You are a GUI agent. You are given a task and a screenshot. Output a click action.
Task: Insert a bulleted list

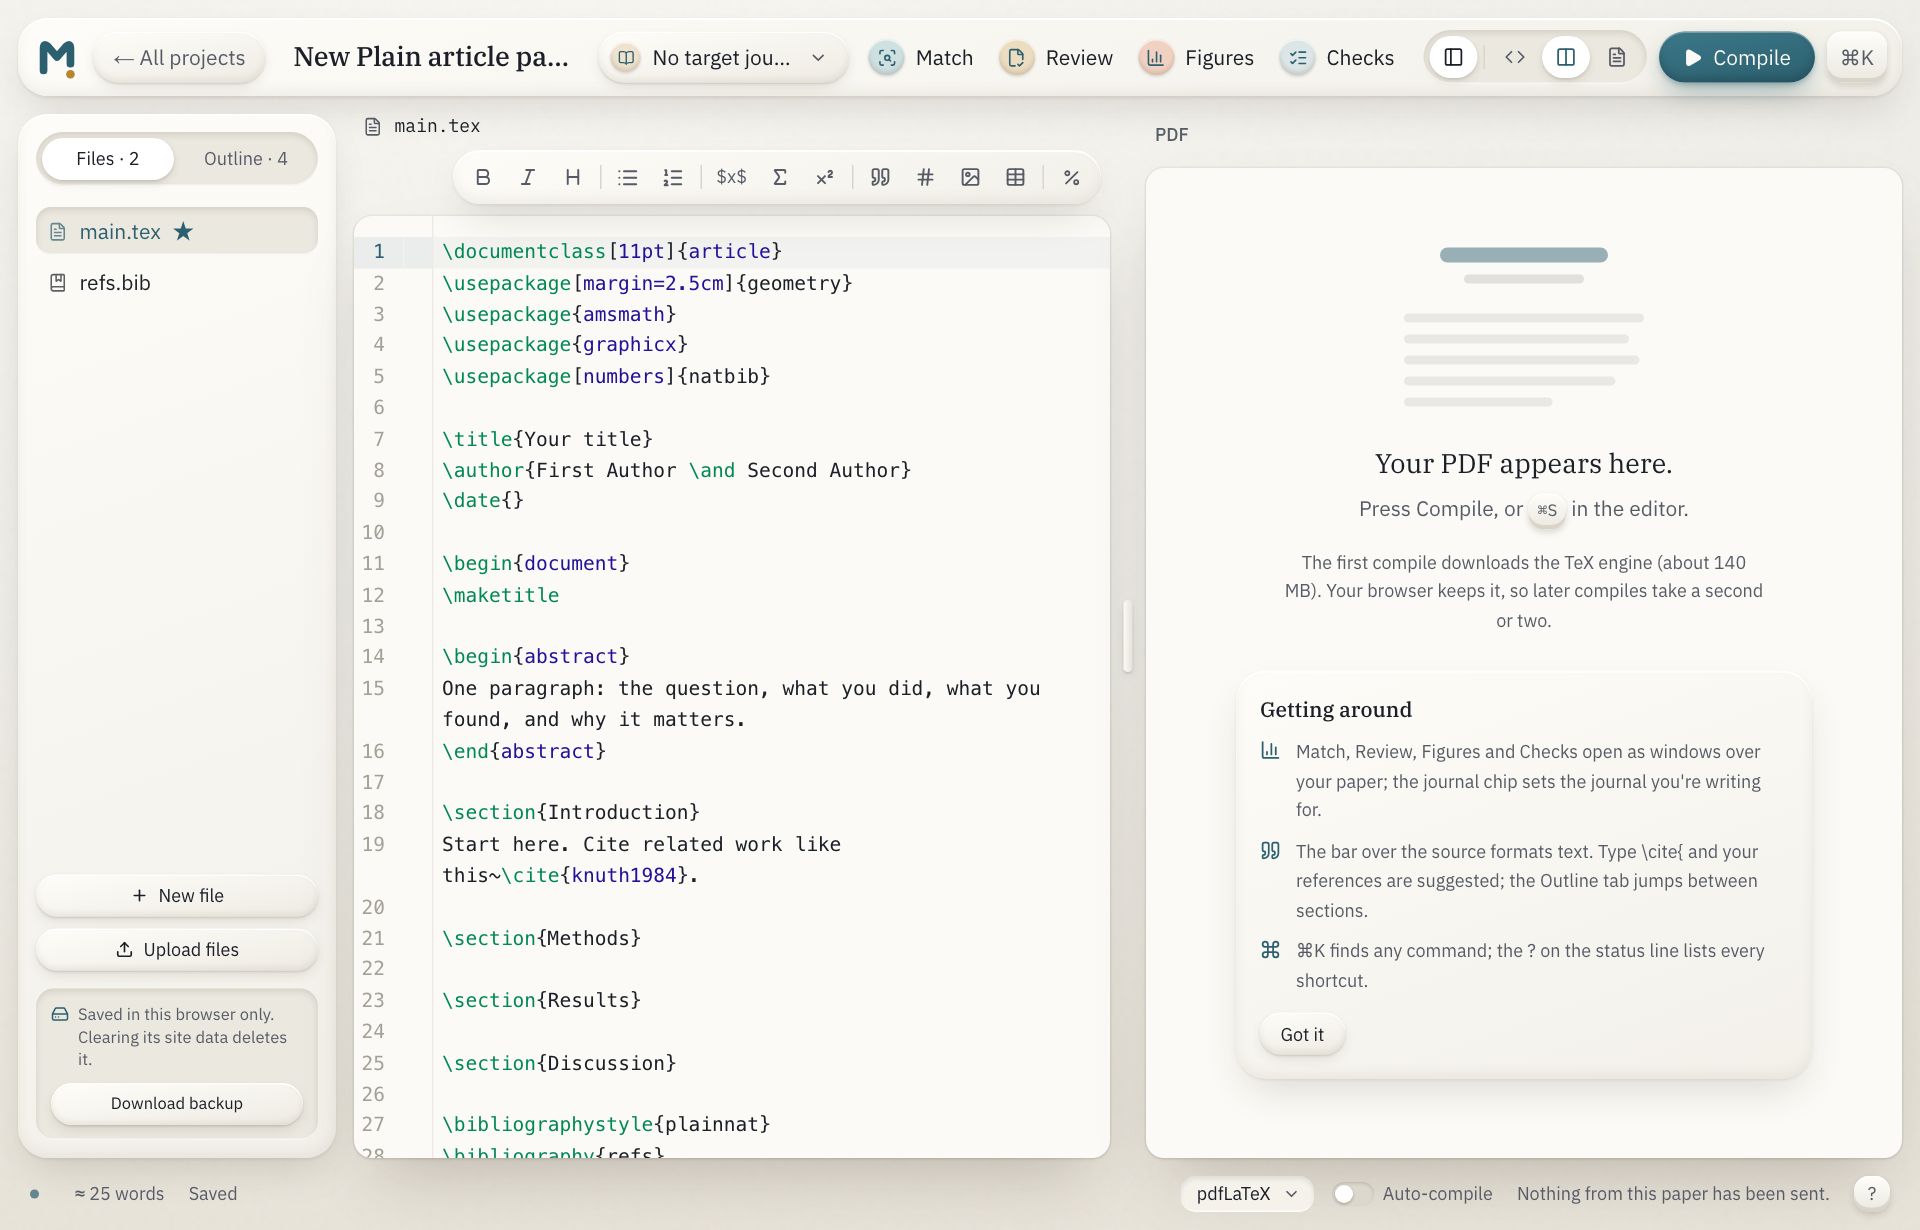tap(628, 177)
